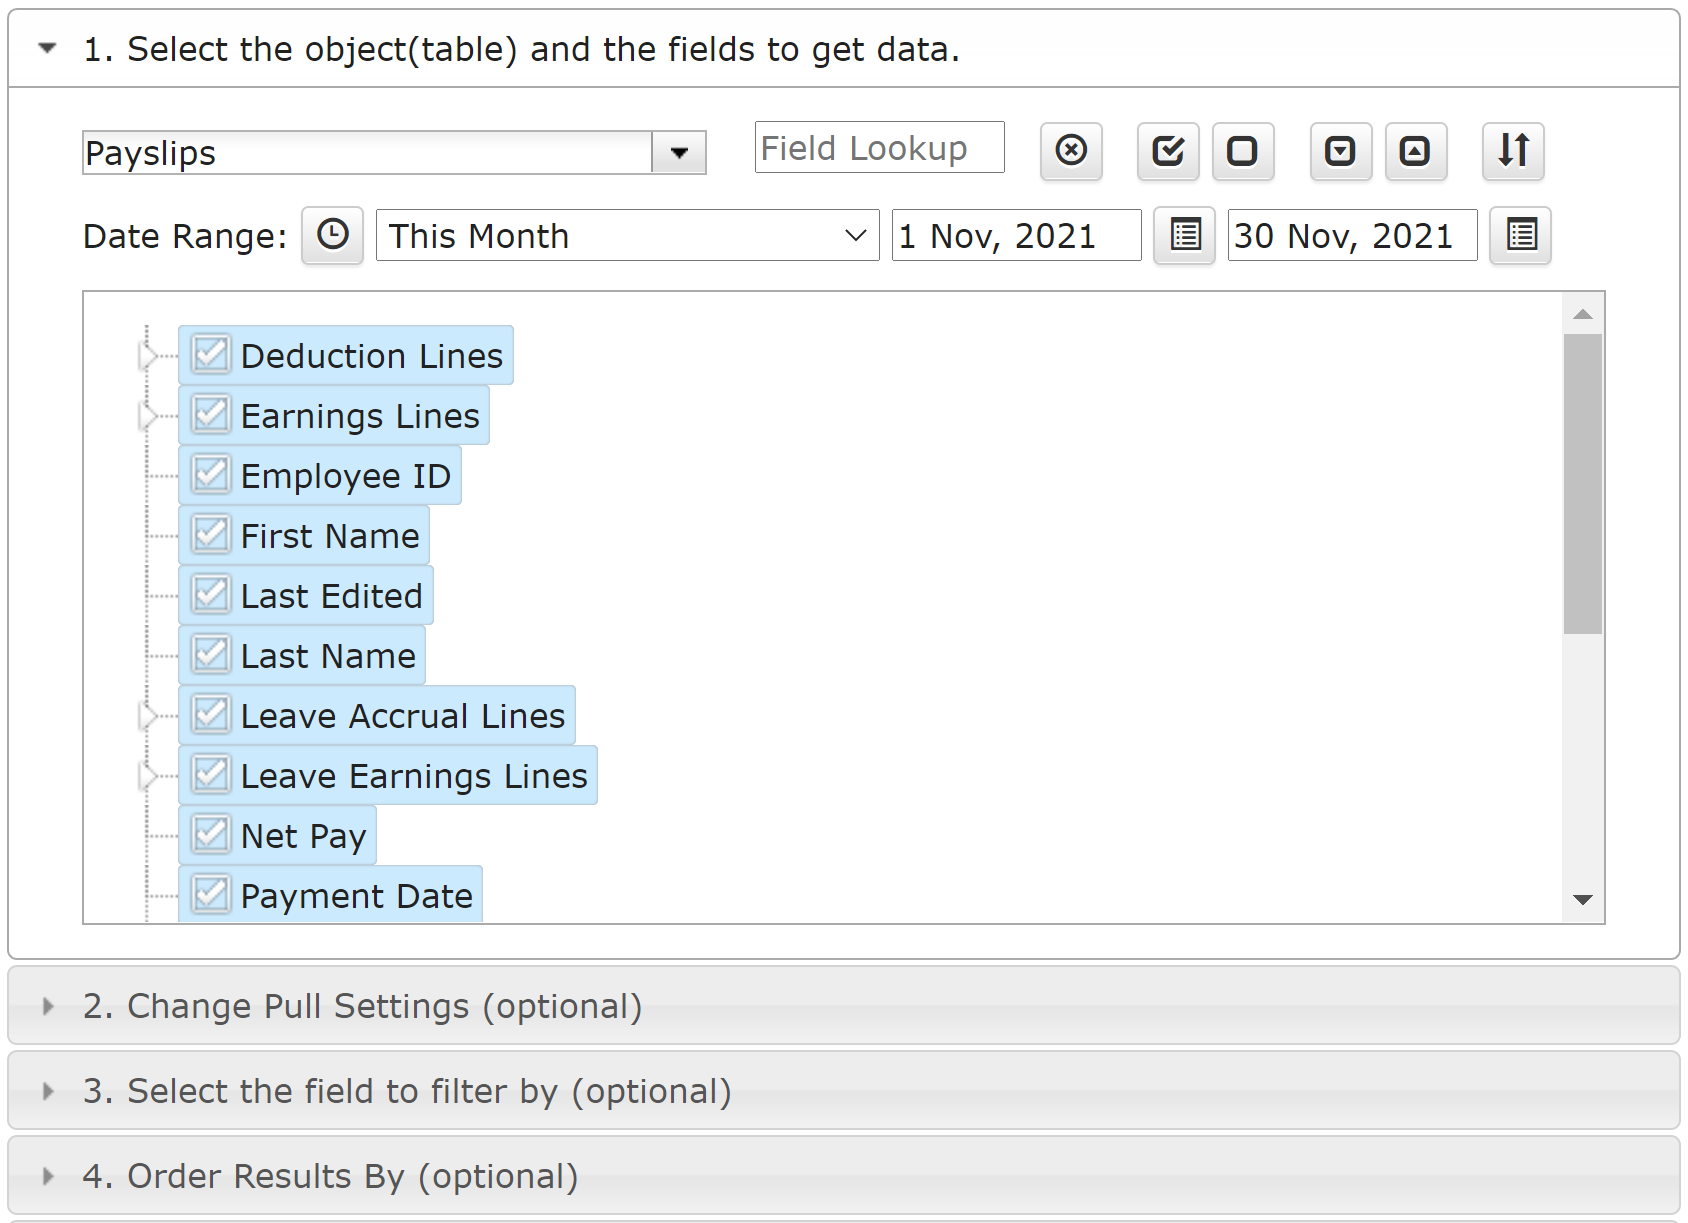Viewport: 1688px width, 1223px height.
Task: Toggle the Net Pay checkbox
Action: point(211,835)
